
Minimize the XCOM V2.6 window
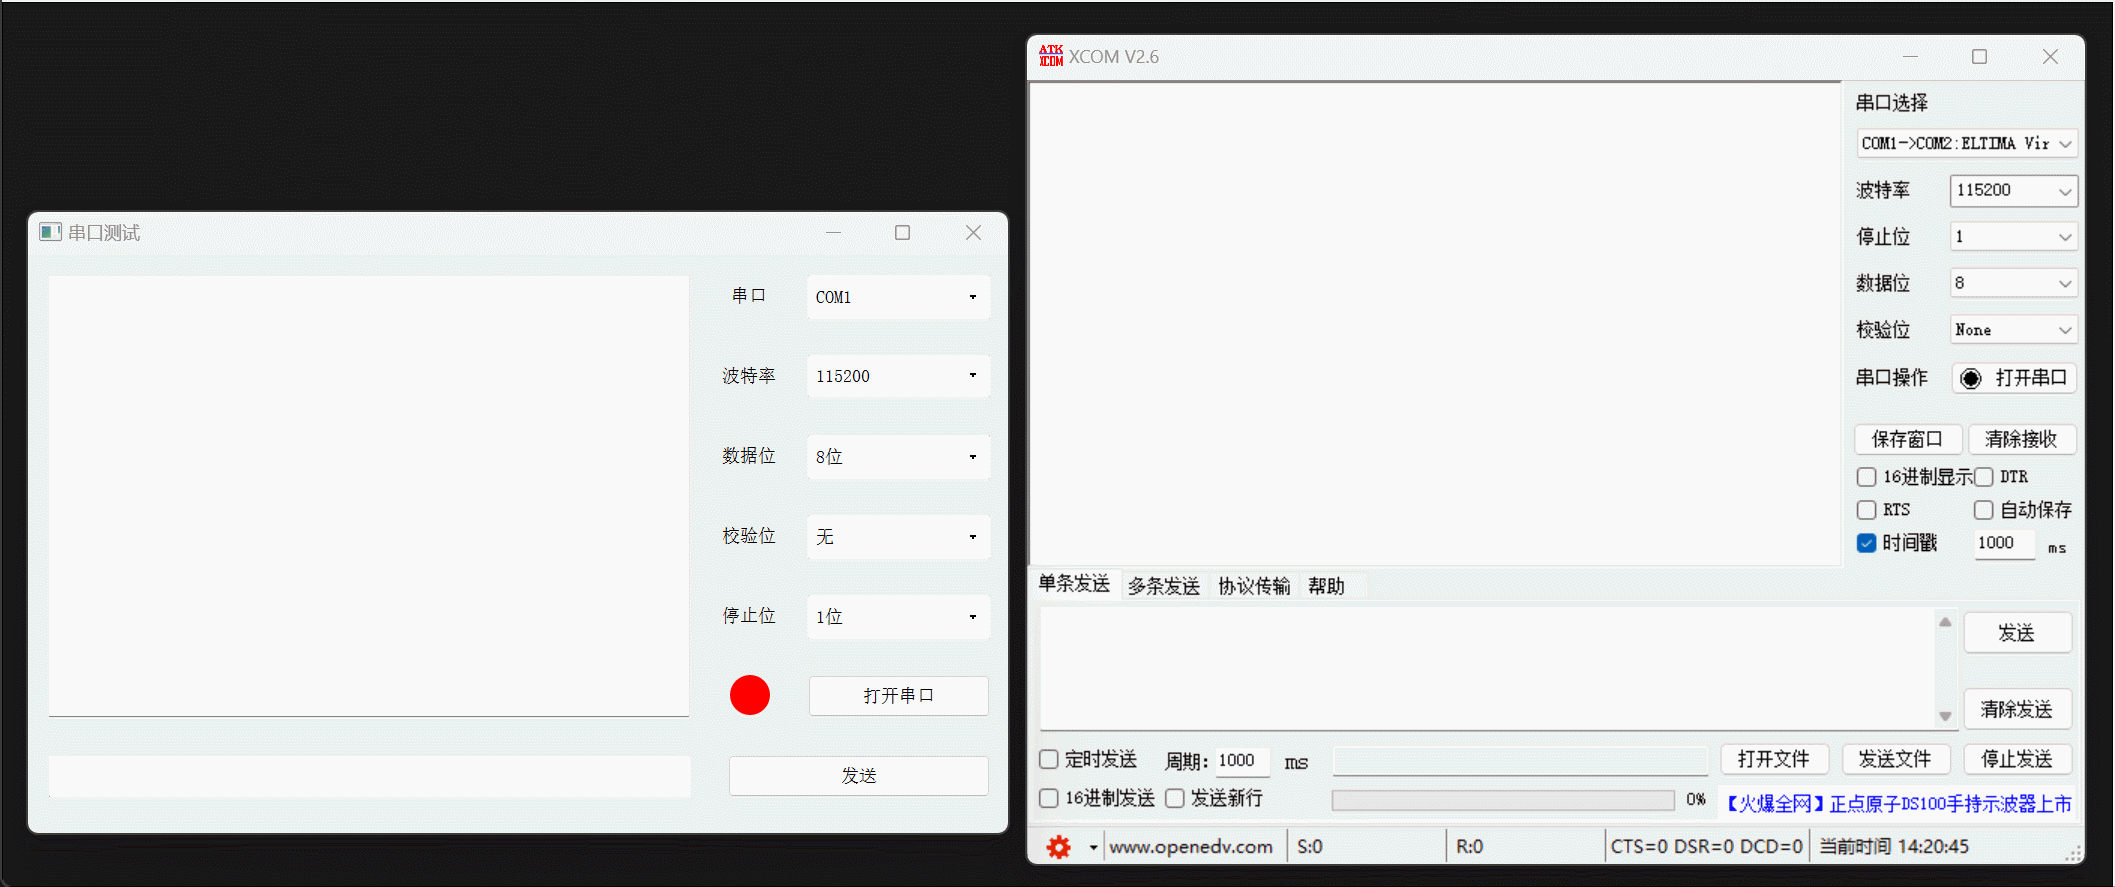1910,57
